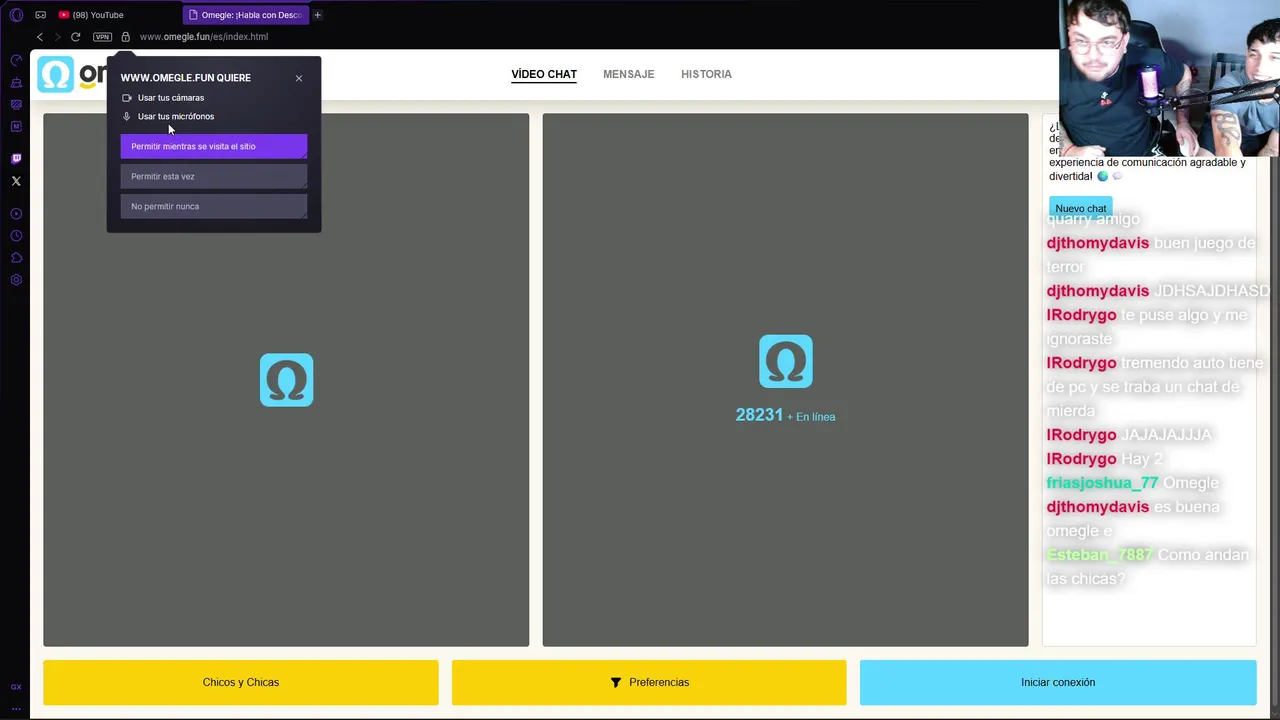This screenshot has height=720, width=1280.
Task: Open GX Corner gamepad icon in tab bar
Action: [40, 15]
